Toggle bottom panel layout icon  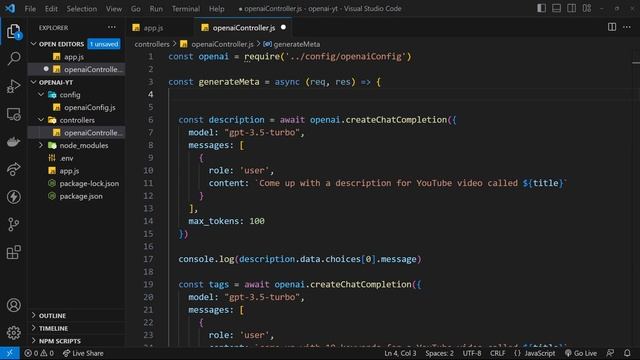(556, 8)
